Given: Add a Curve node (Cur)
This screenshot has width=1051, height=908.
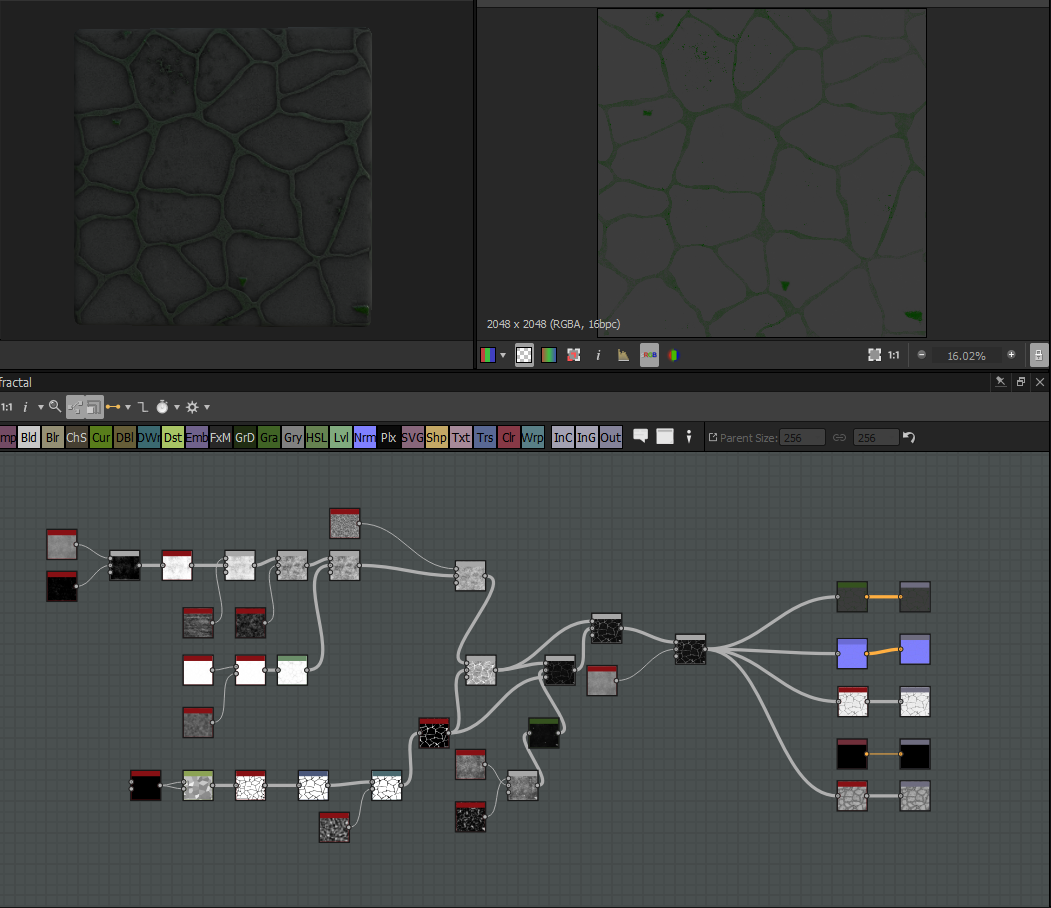Looking at the screenshot, I should [101, 438].
